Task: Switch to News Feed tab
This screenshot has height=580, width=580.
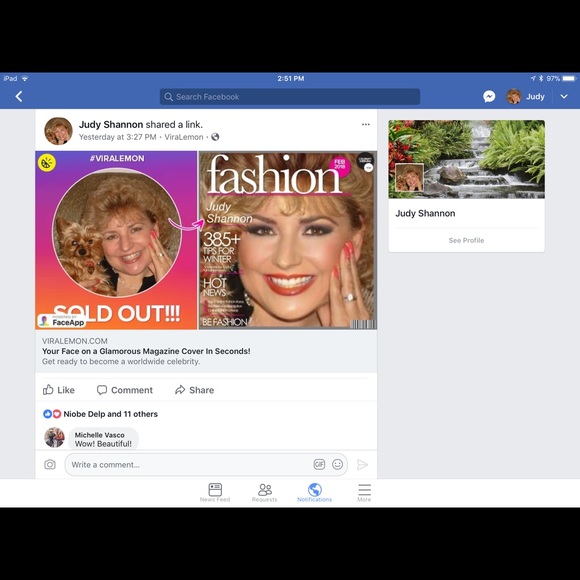Action: 215,493
